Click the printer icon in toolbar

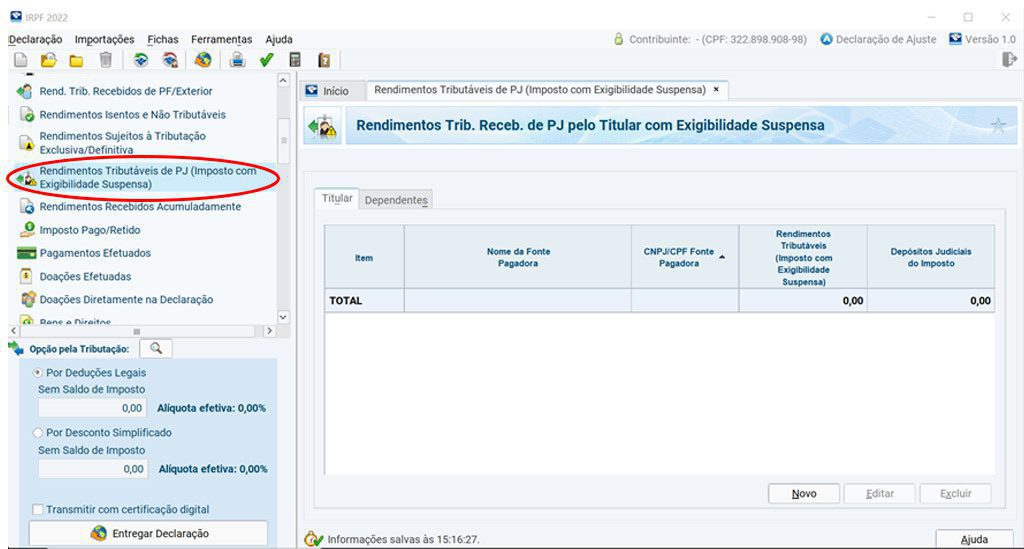click(237, 61)
